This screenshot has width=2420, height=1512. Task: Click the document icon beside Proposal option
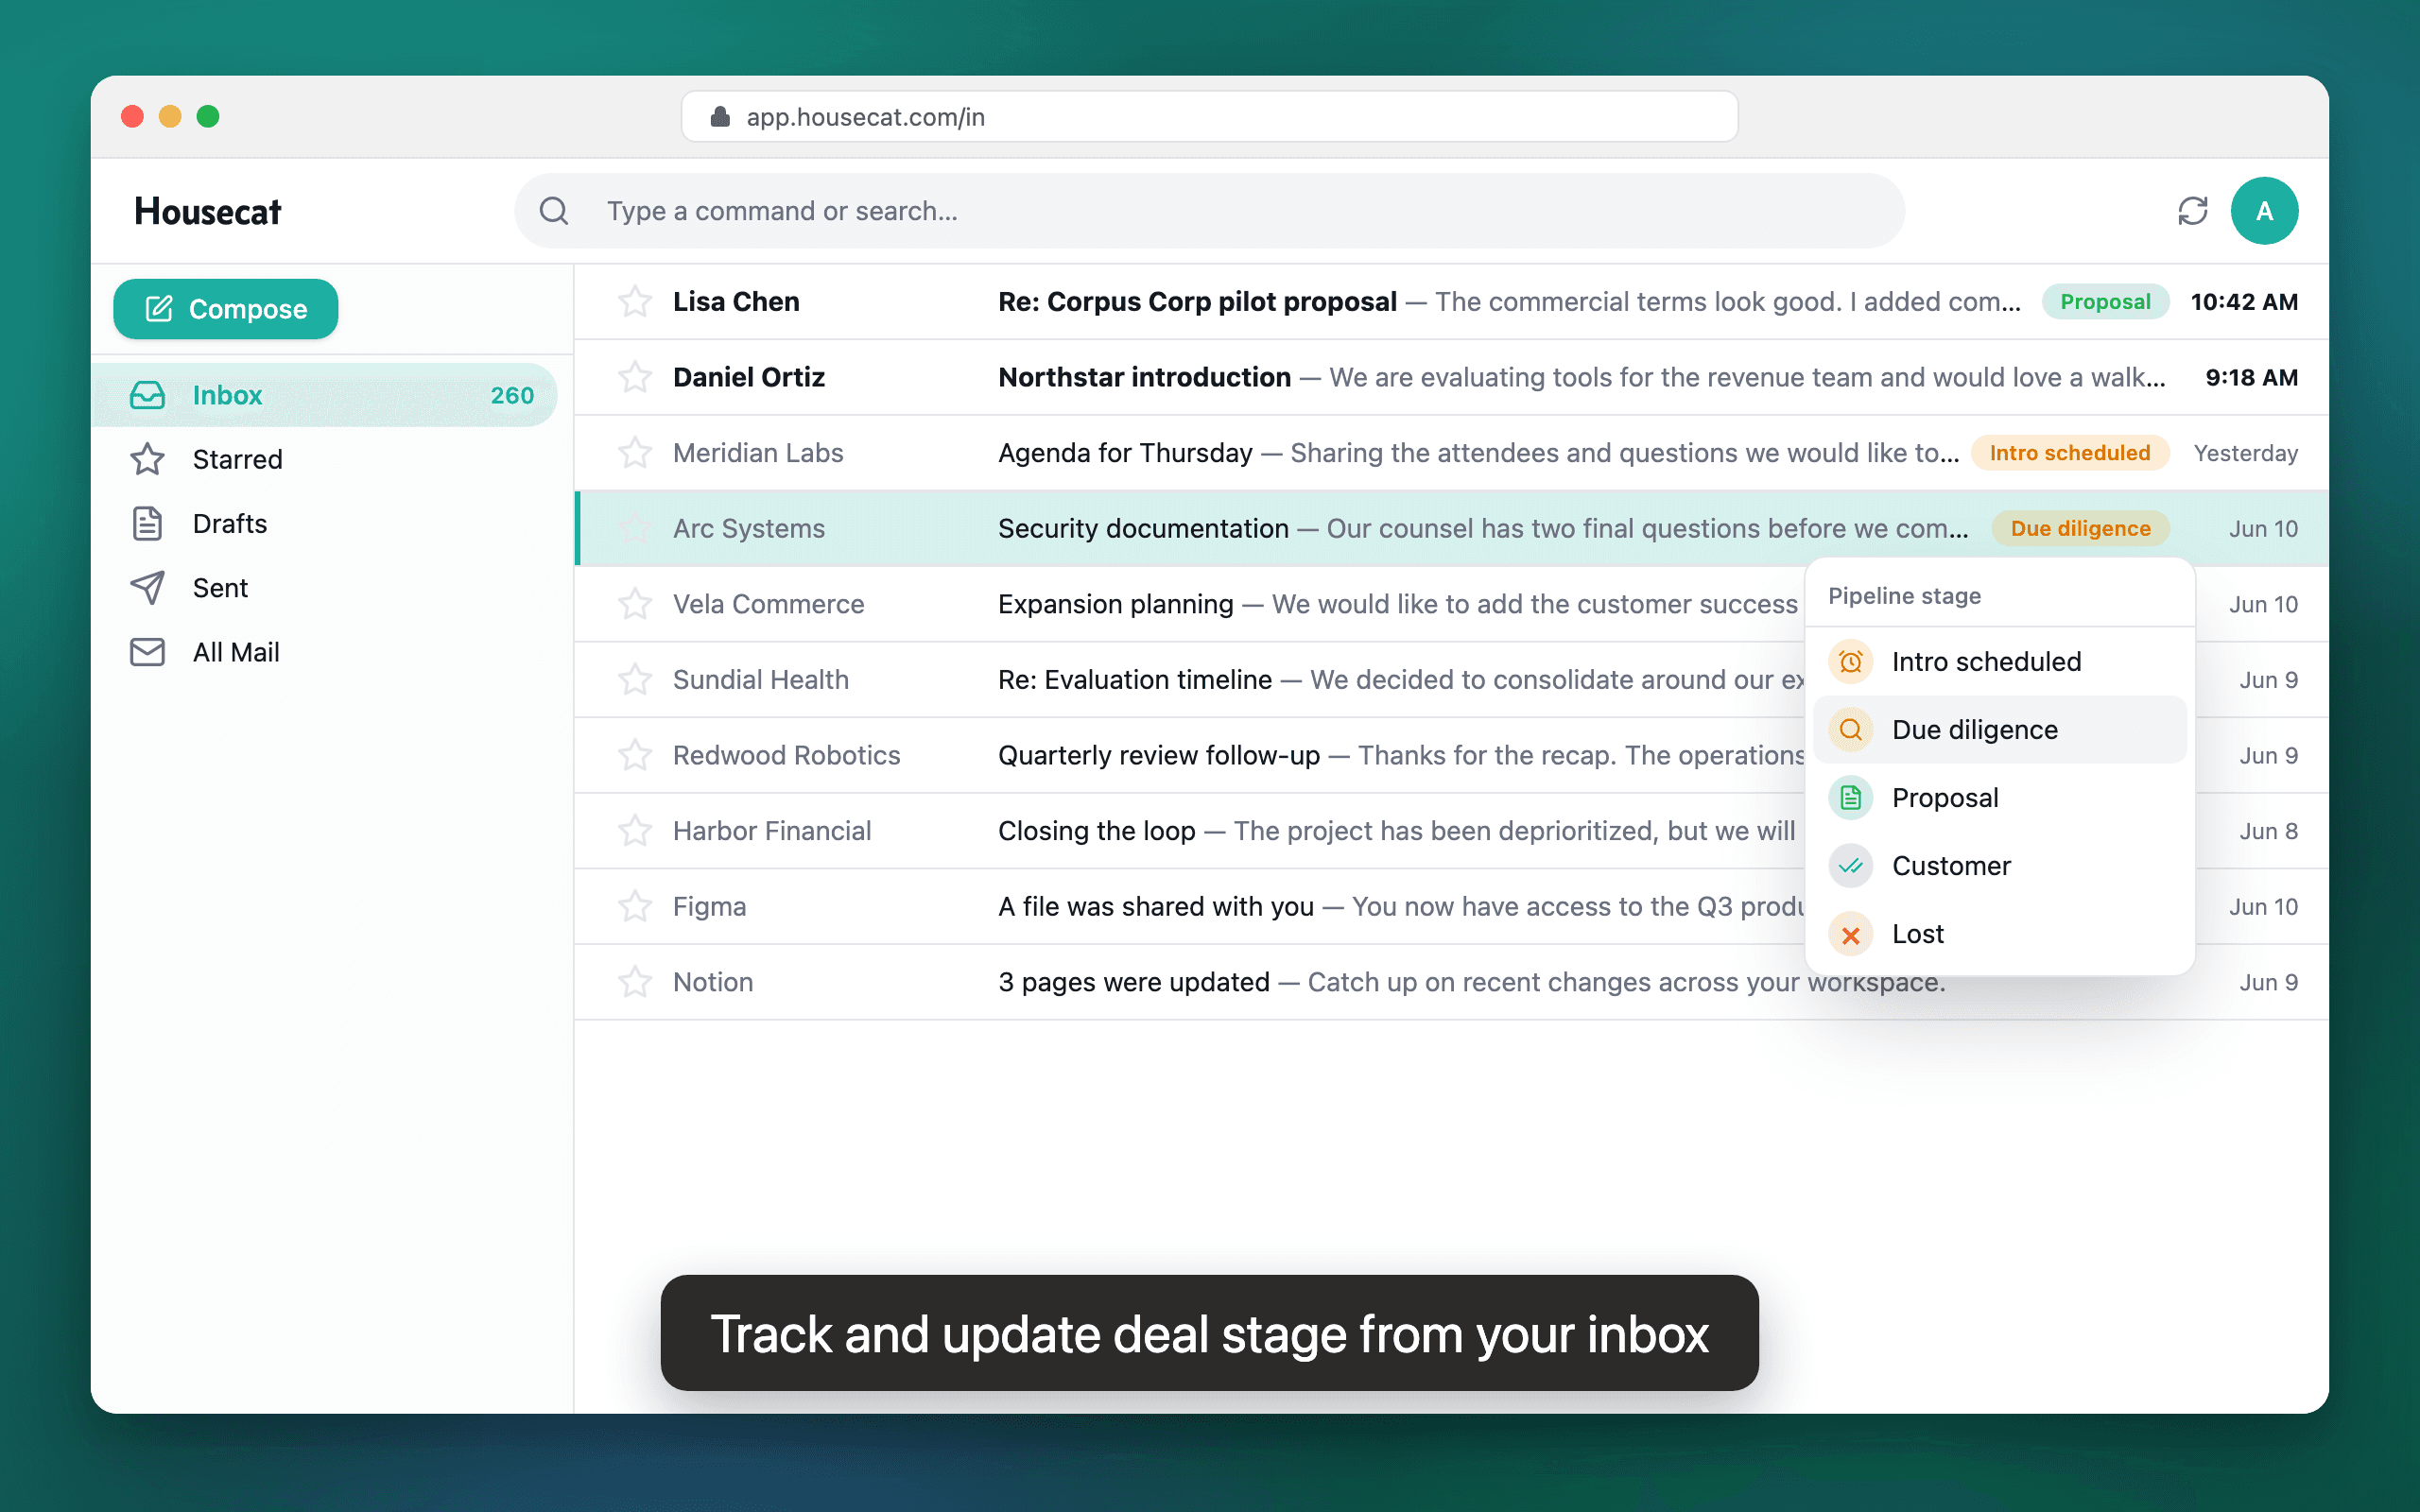pos(1850,798)
